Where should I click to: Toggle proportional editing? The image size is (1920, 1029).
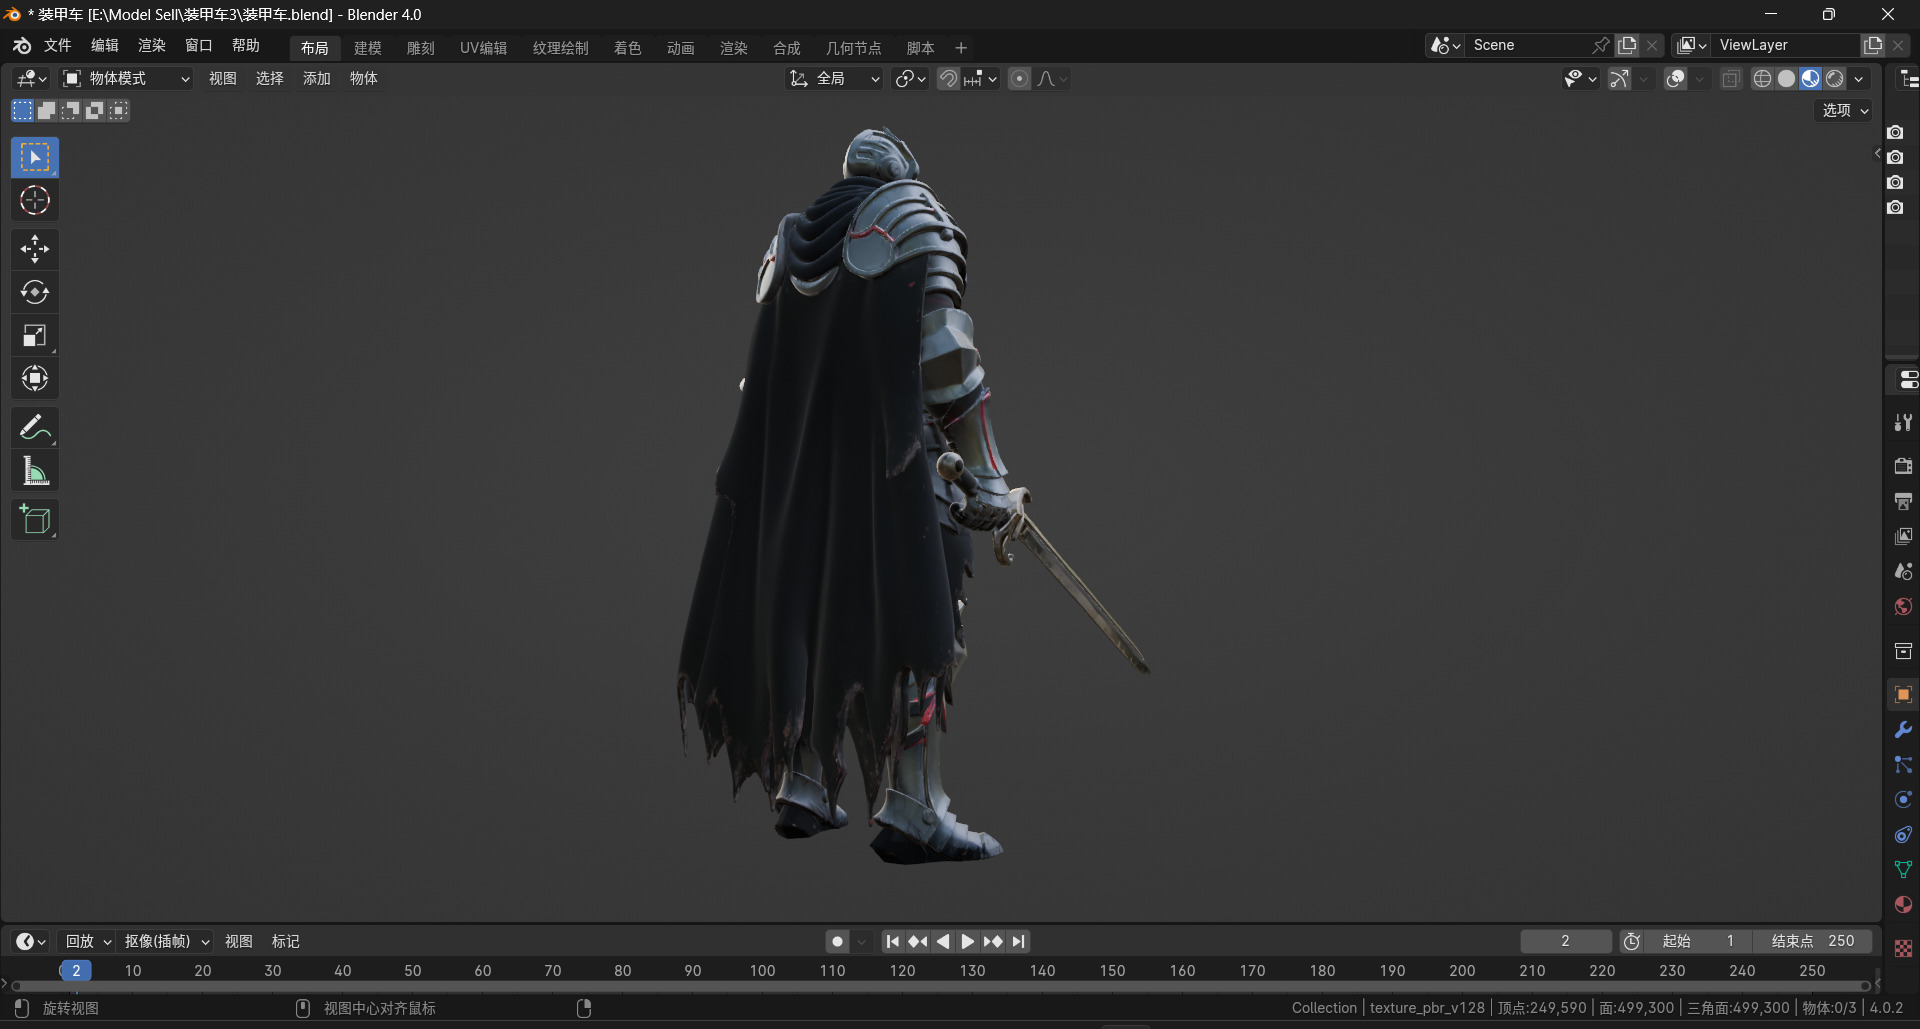tap(1019, 79)
